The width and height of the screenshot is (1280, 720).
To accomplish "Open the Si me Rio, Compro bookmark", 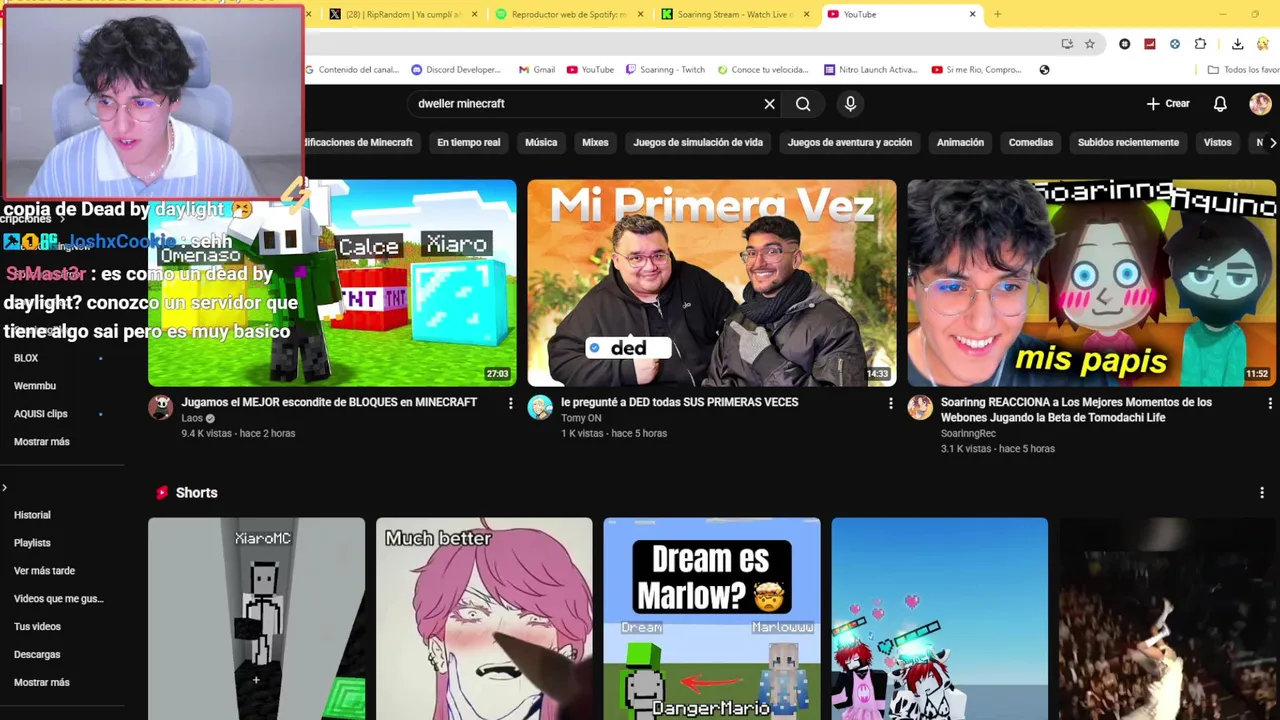I will pyautogui.click(x=977, y=70).
